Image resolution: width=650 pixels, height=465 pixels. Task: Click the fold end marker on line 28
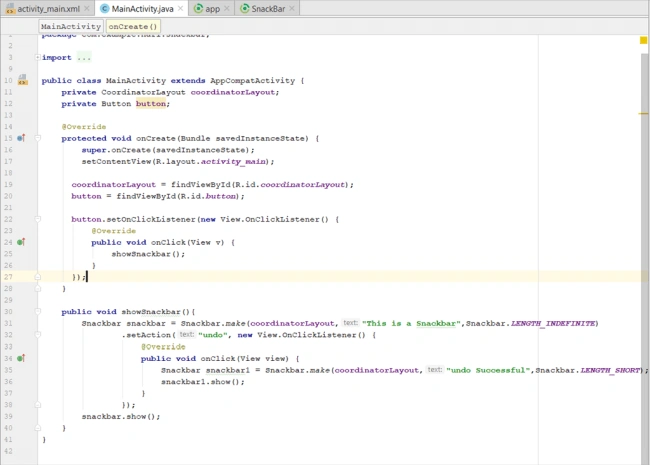click(x=38, y=288)
